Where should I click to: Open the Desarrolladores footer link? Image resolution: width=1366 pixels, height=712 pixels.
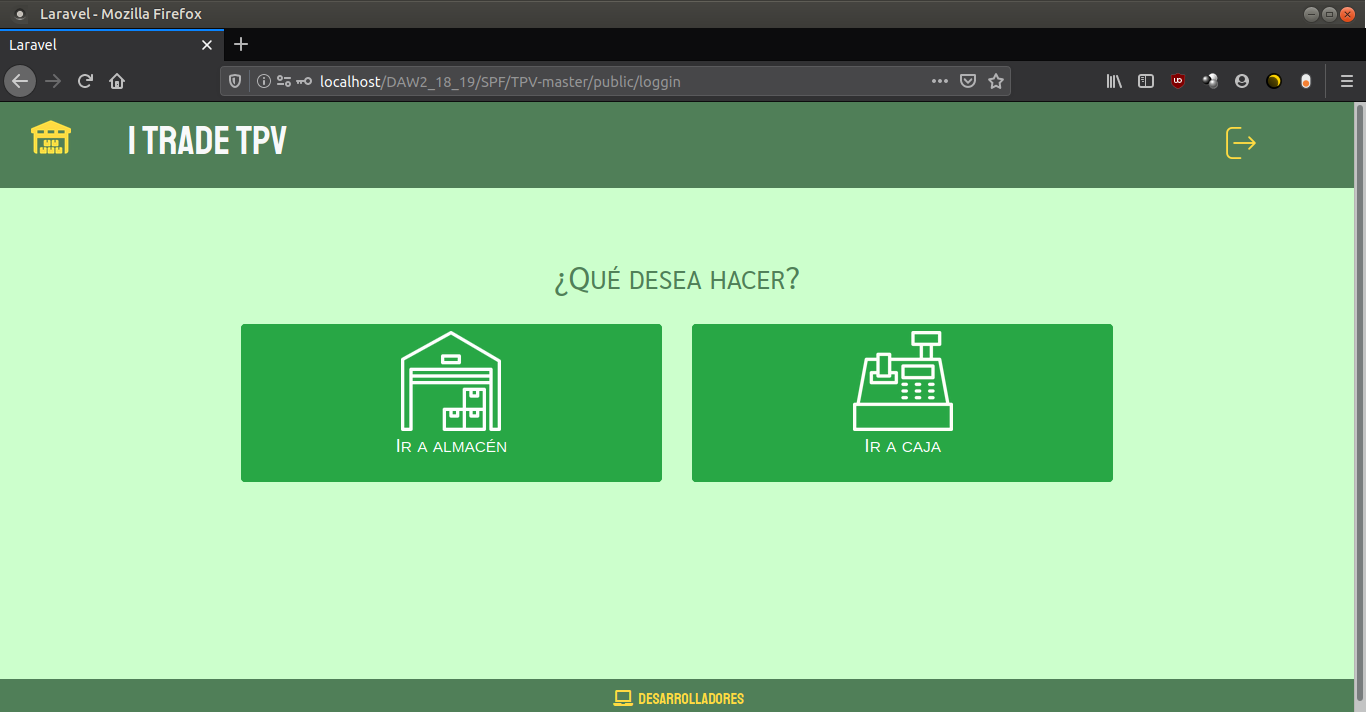coord(690,698)
